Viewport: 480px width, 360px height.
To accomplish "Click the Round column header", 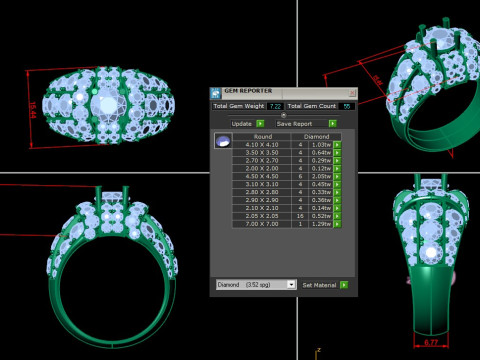I will tap(262, 137).
